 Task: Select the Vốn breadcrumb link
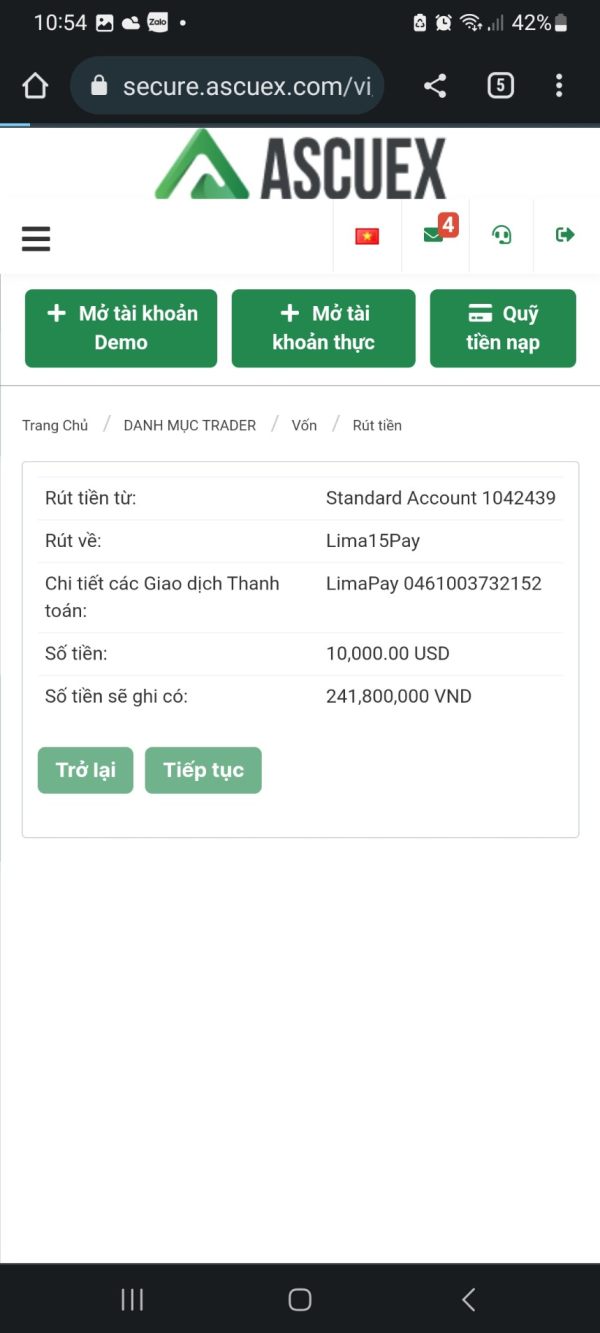coord(304,425)
